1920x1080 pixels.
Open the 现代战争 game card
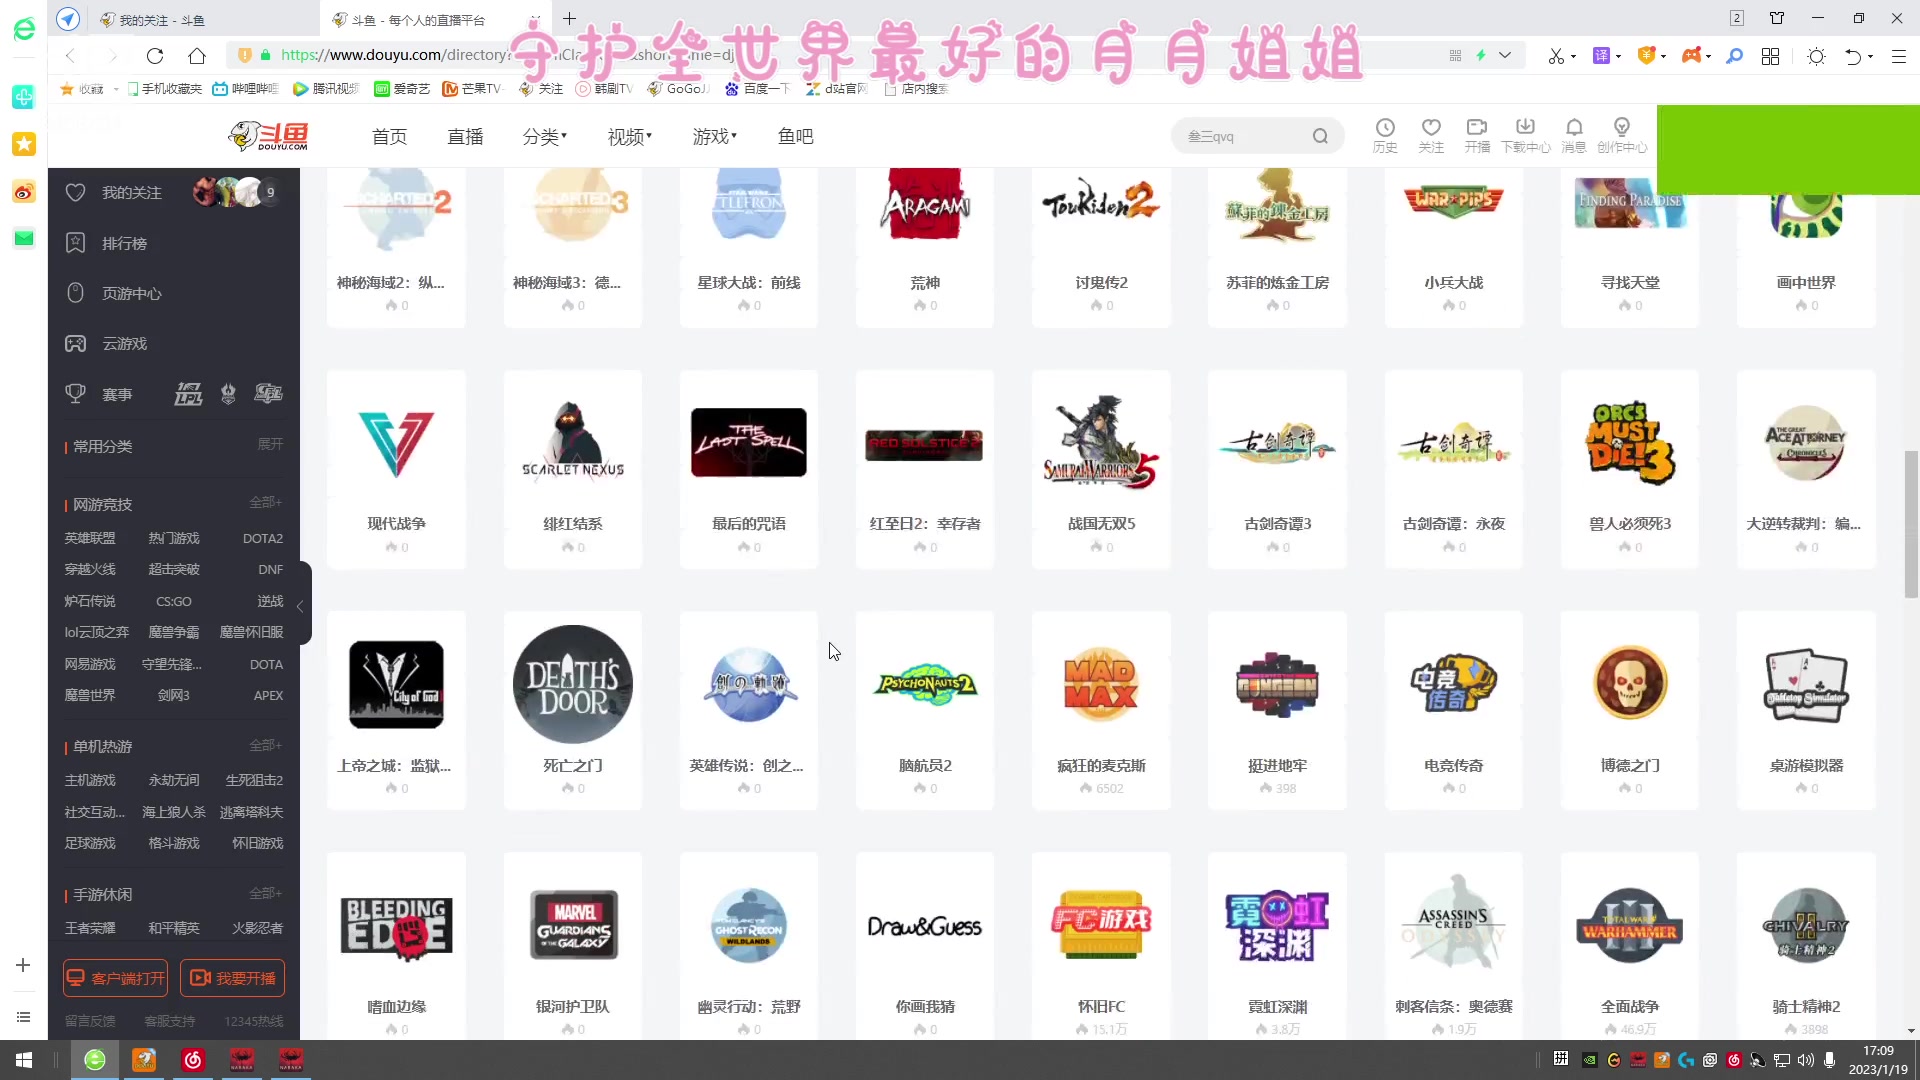point(396,470)
